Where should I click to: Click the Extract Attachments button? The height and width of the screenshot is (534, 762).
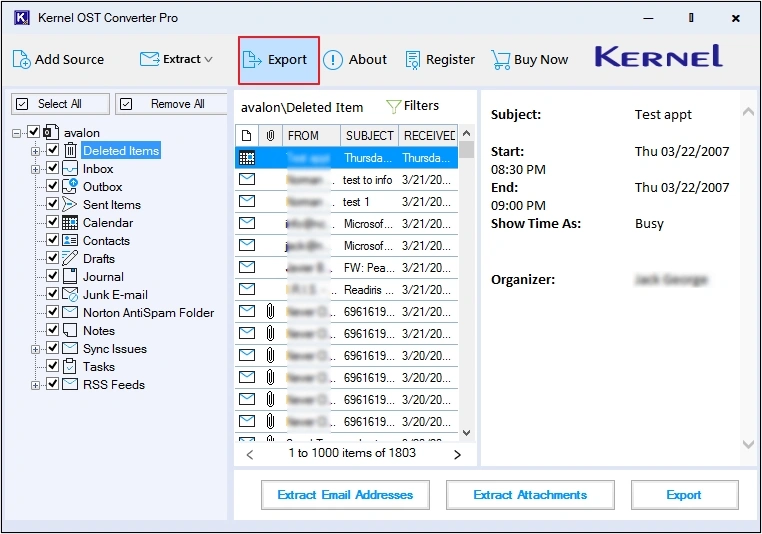click(529, 495)
